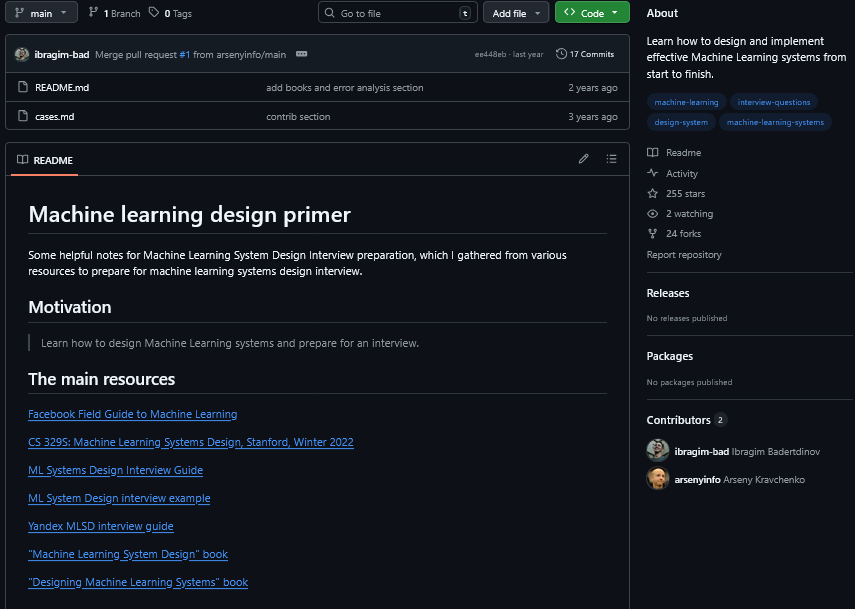
Task: Click the pencil edit README icon
Action: [584, 159]
